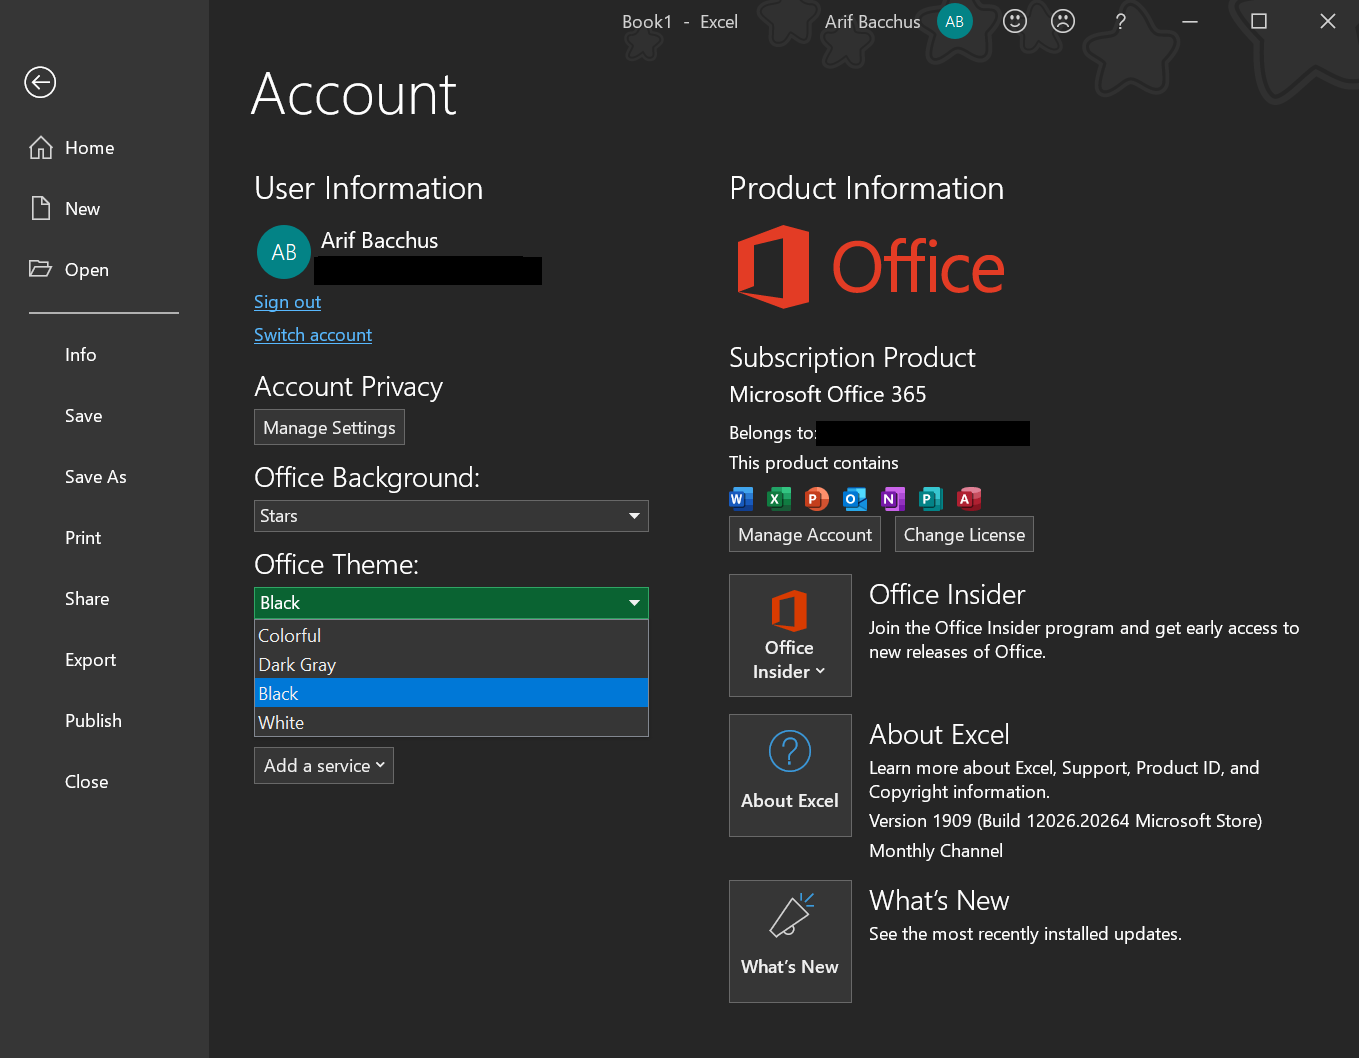Screen dimensions: 1359x1060
Task: Select the Dark Gray theme option
Action: click(x=451, y=665)
